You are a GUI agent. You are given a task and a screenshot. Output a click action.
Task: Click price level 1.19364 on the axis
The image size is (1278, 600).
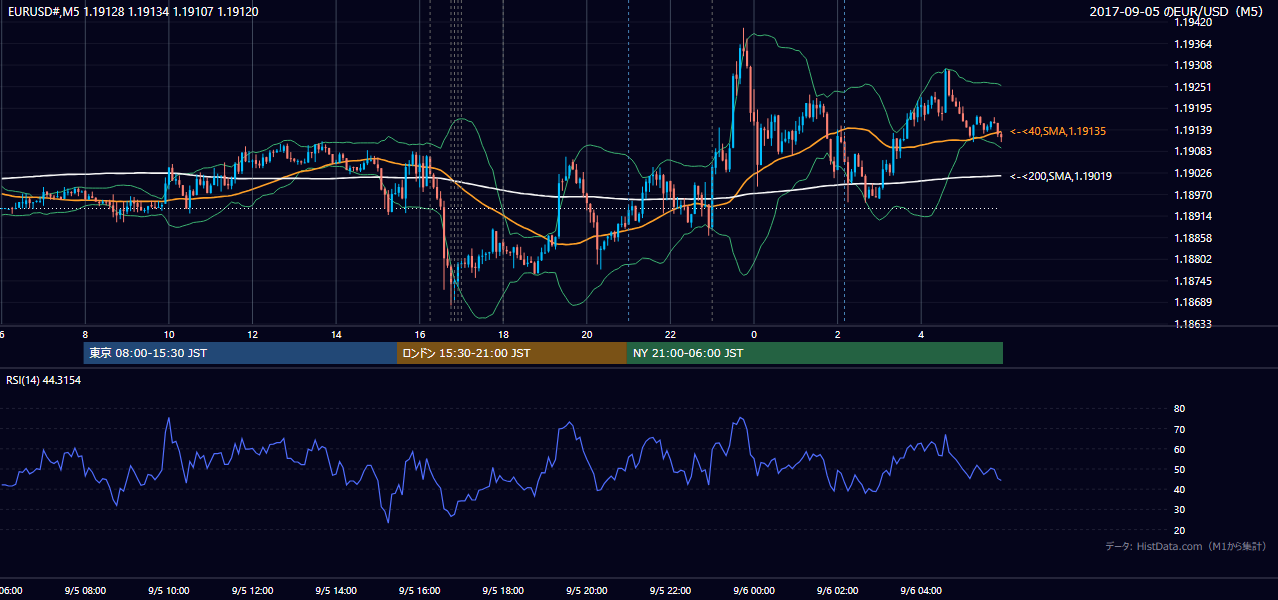tap(1191, 44)
